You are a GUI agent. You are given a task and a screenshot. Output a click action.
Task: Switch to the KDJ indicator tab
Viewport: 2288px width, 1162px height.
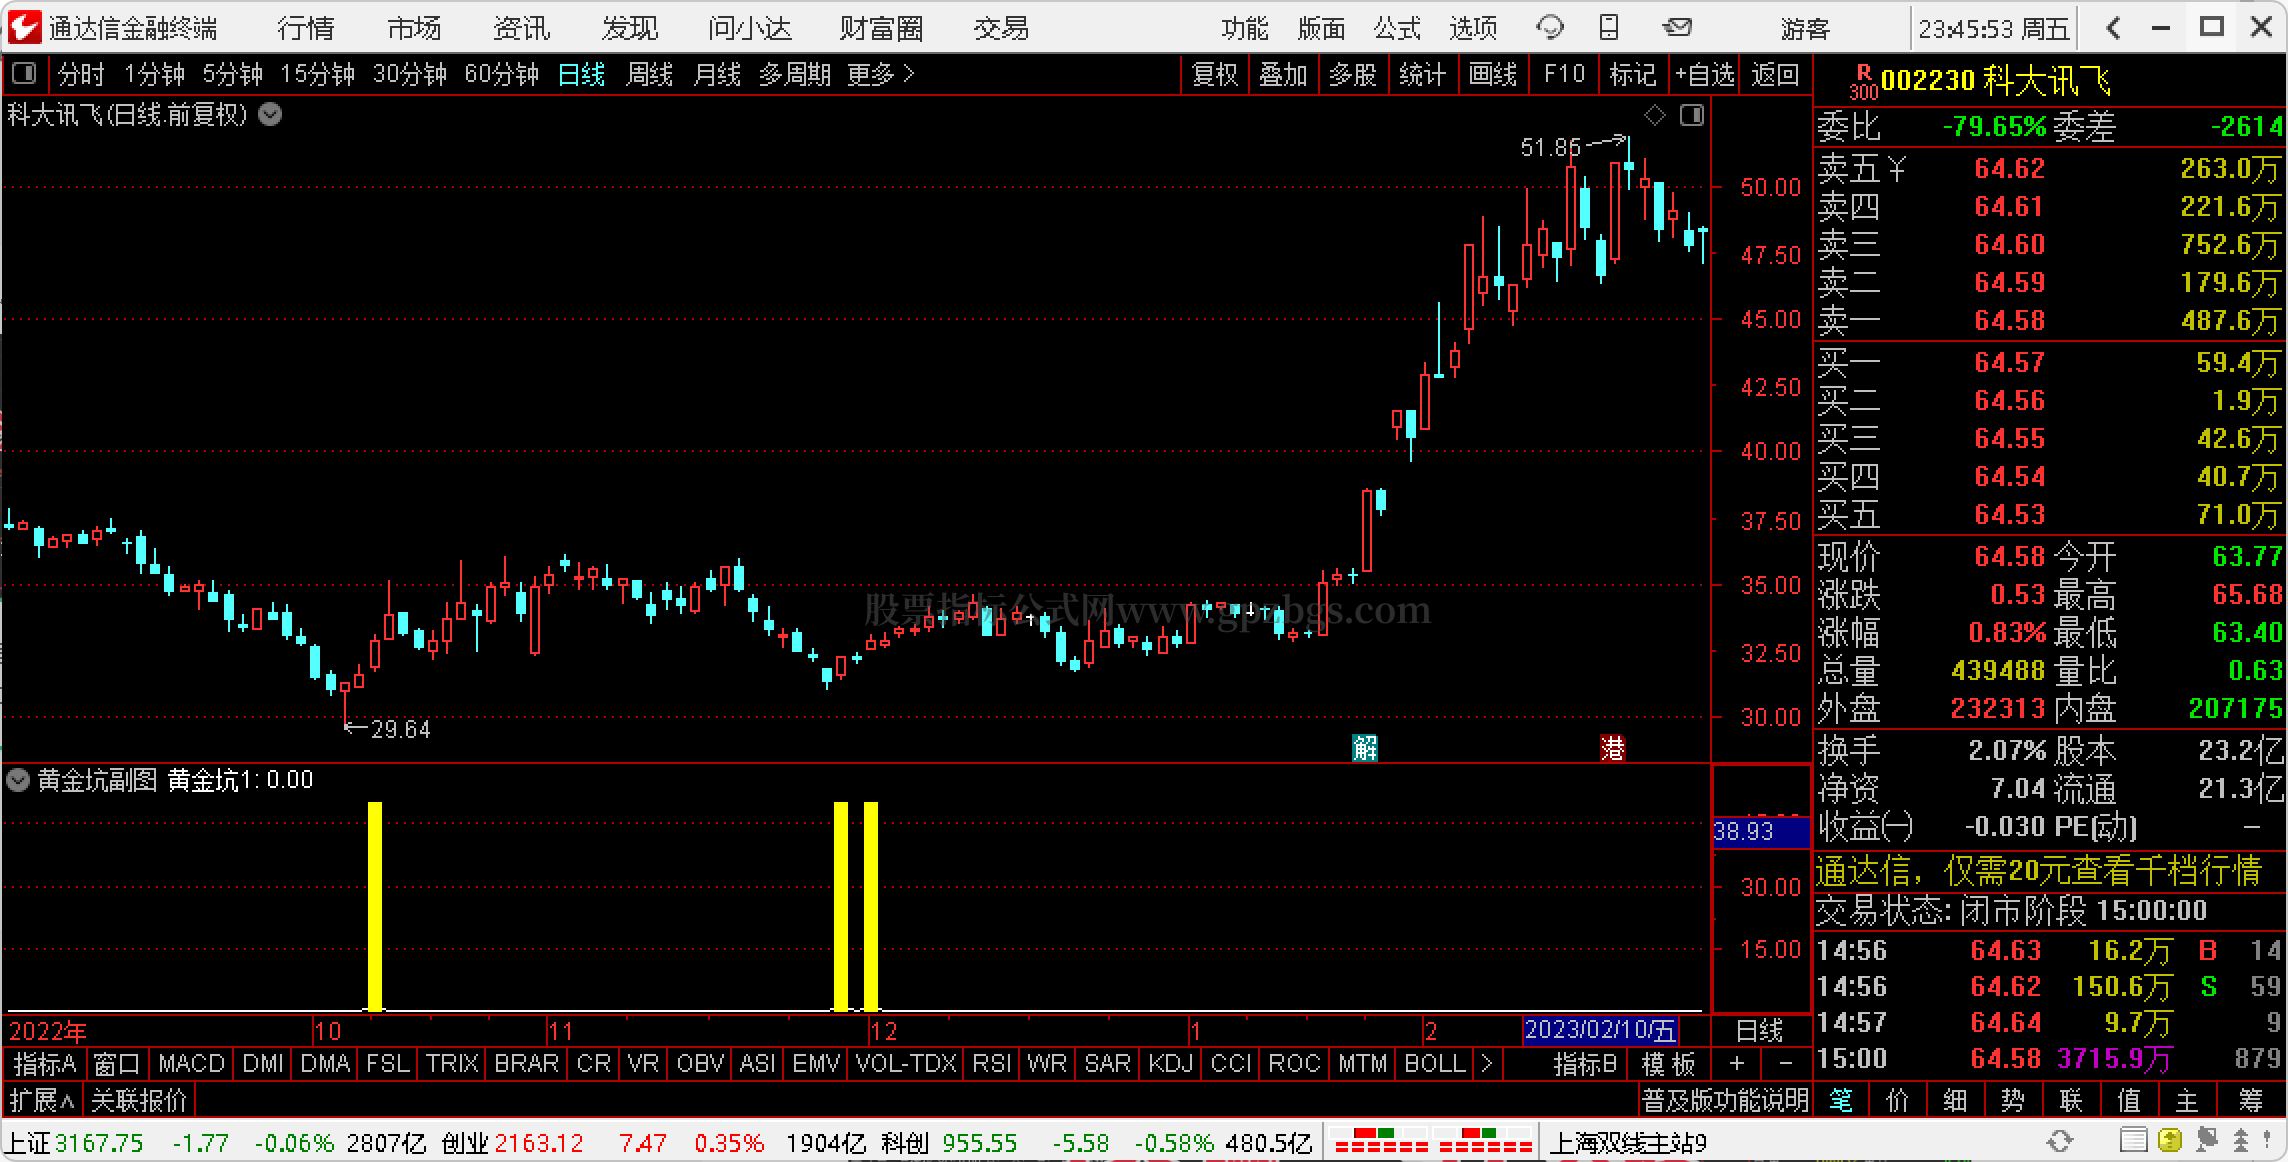pos(1170,1064)
